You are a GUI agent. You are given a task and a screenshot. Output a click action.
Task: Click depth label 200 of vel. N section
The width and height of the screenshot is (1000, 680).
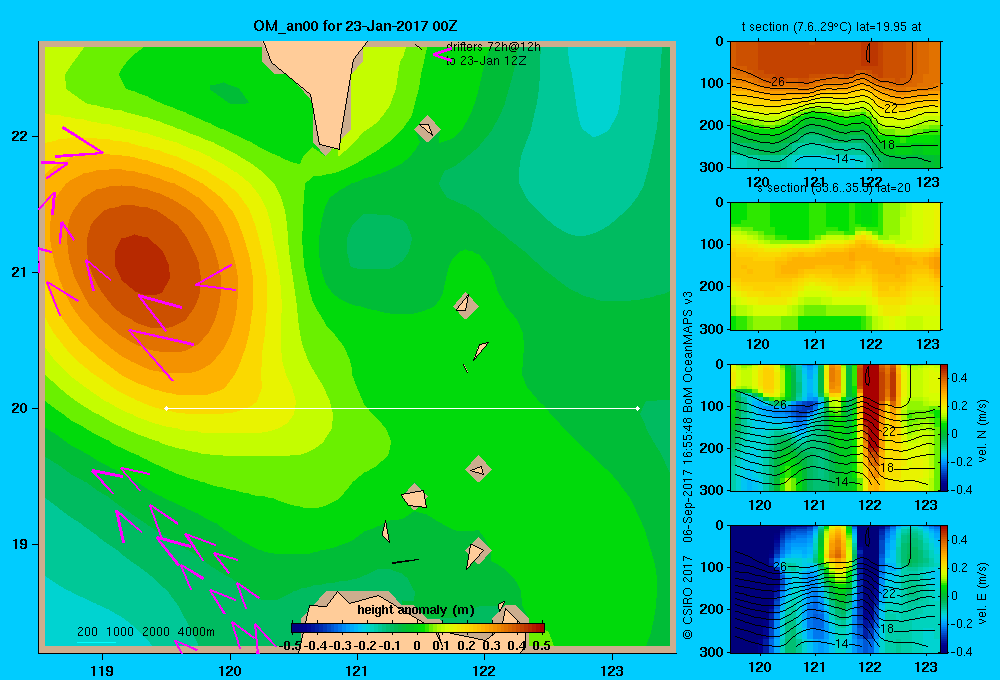click(712, 448)
